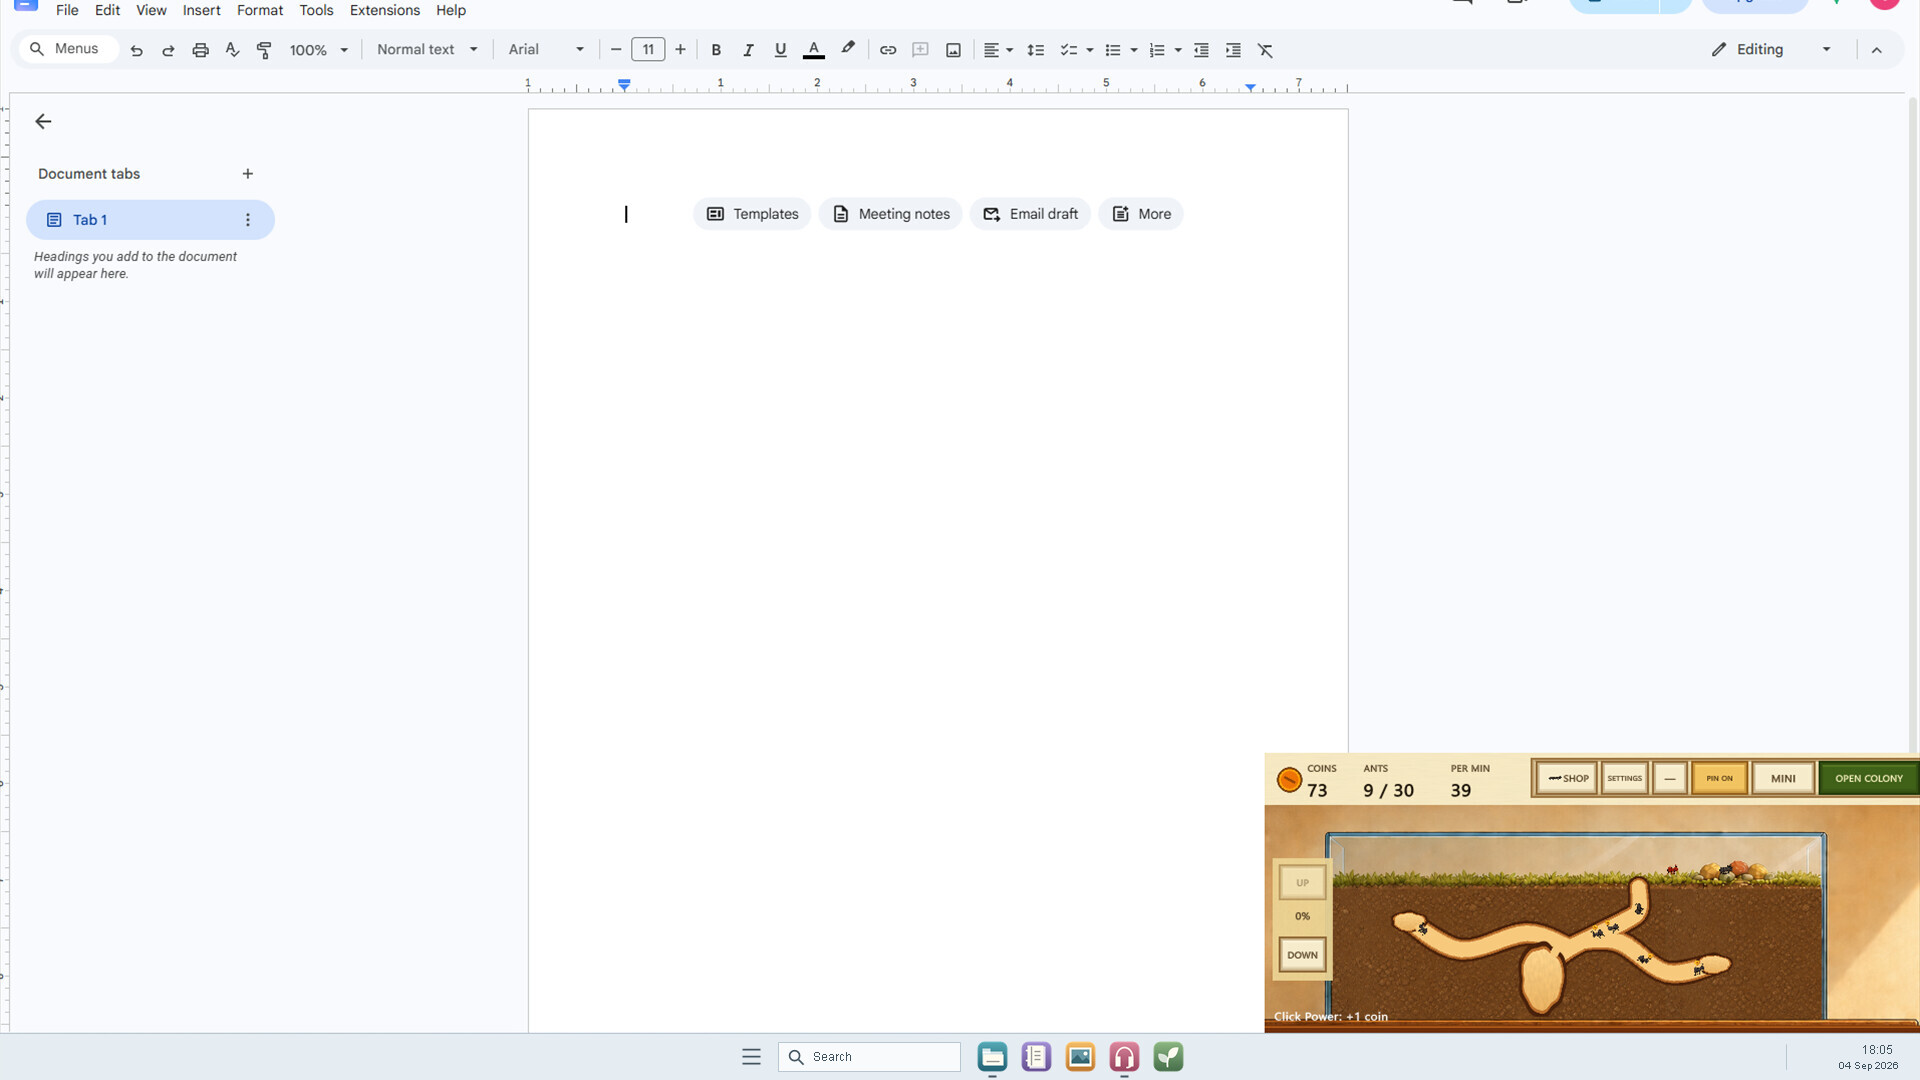1920x1080 pixels.
Task: Open the Editing mode dropdown
Action: tap(1771, 50)
